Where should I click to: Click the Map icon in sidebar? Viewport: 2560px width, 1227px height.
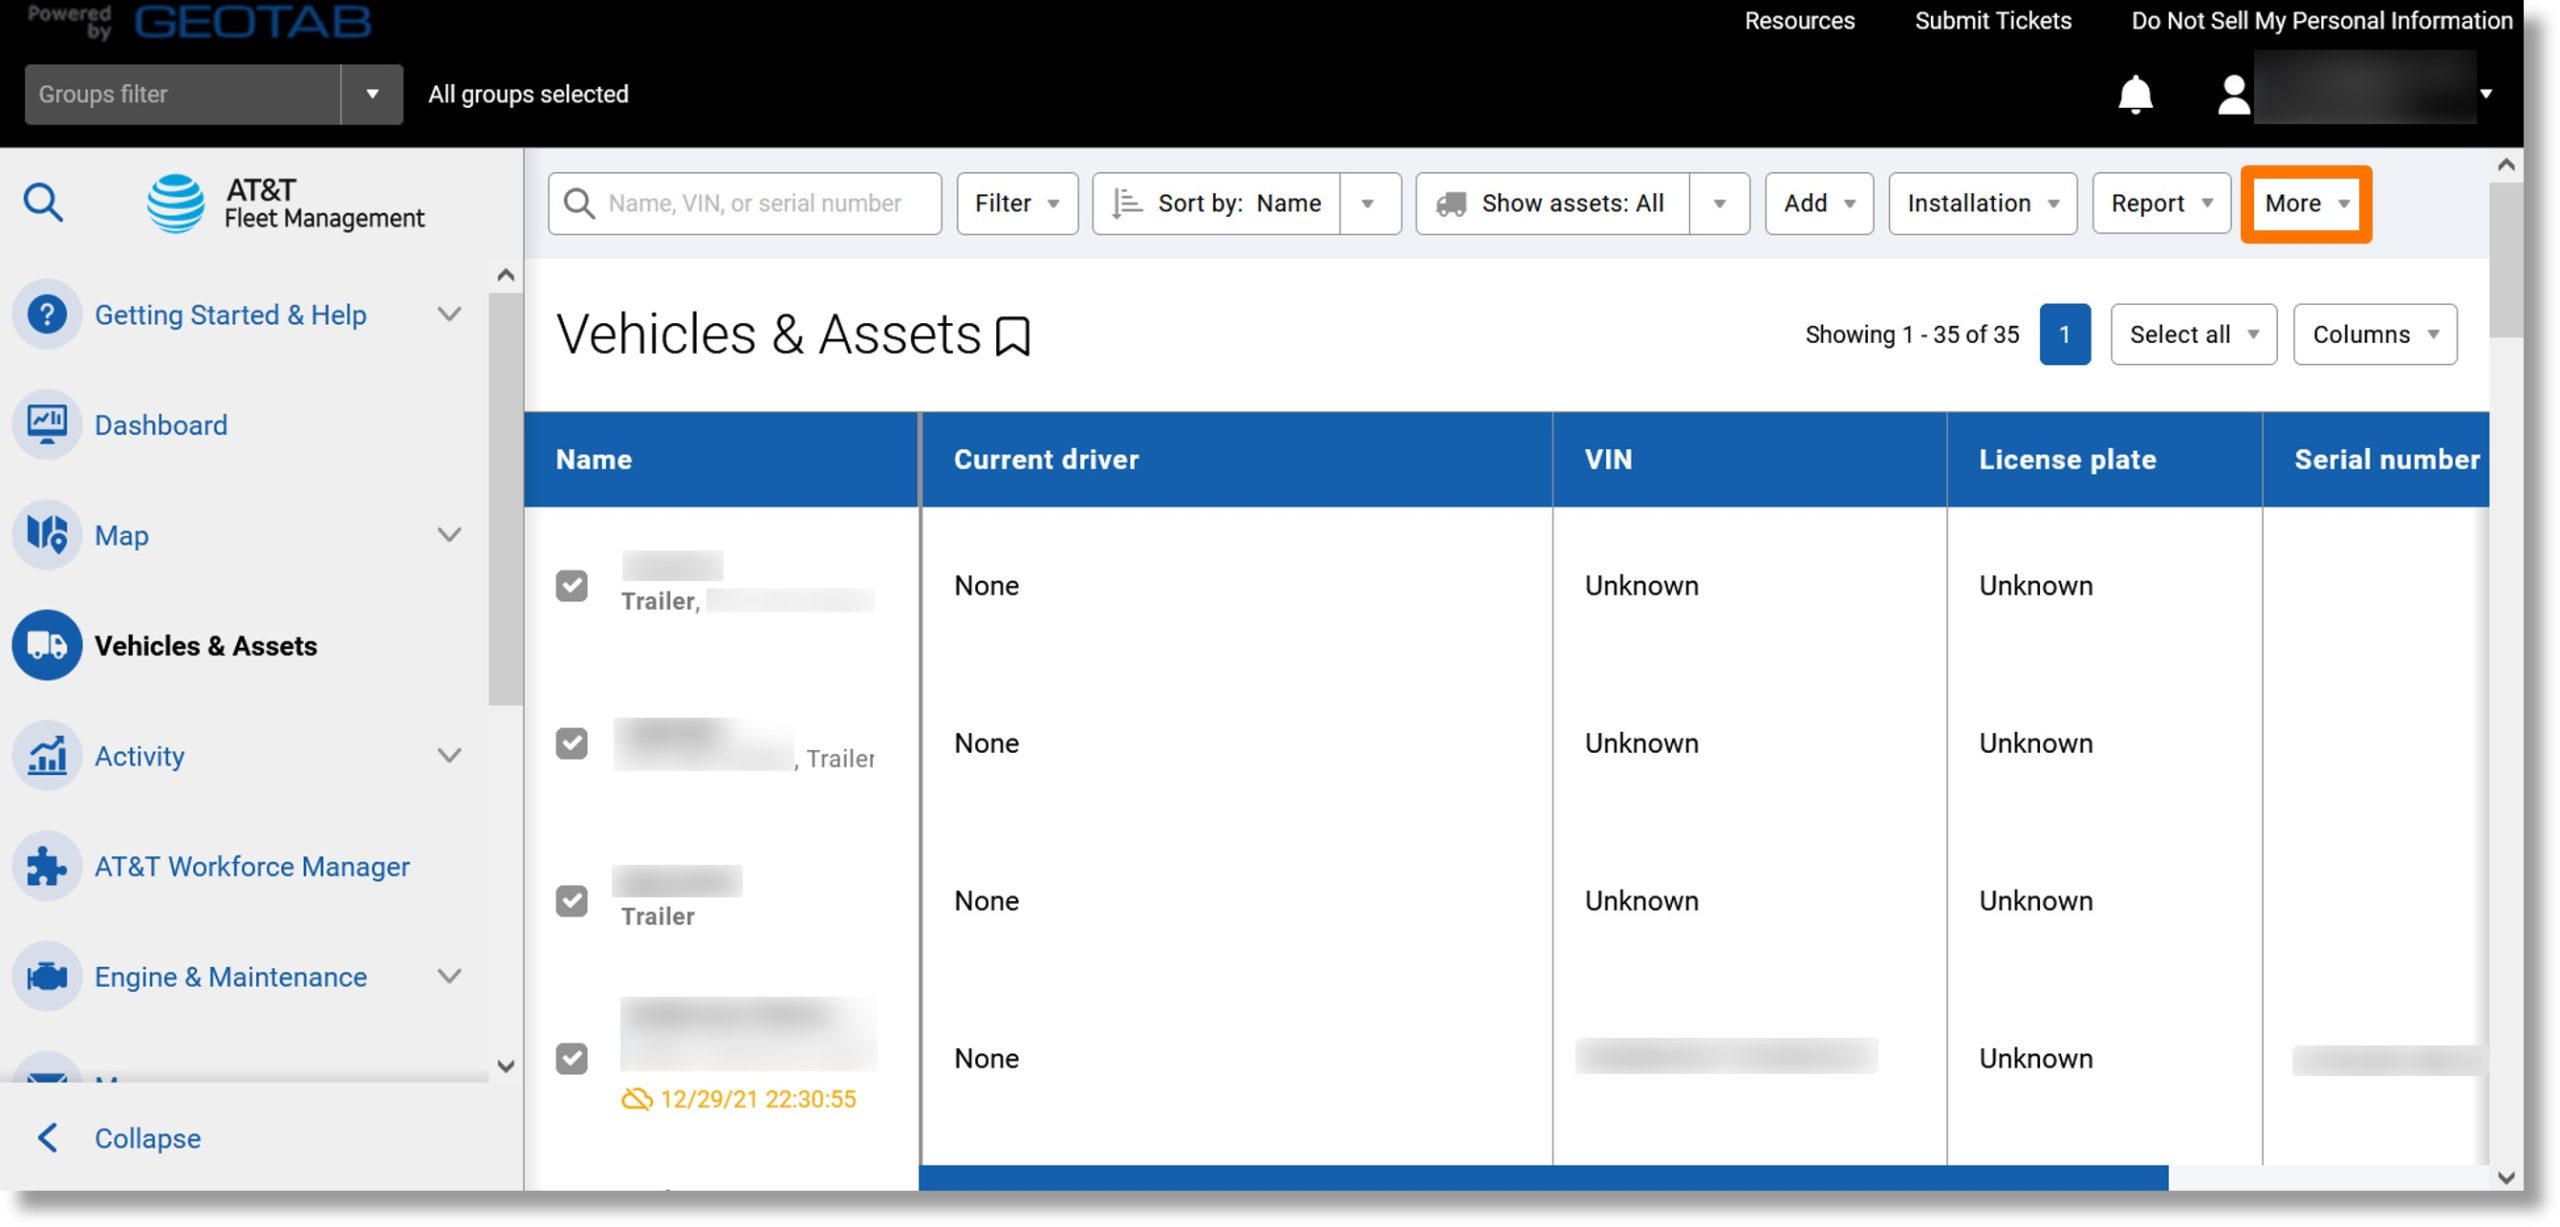tap(47, 534)
